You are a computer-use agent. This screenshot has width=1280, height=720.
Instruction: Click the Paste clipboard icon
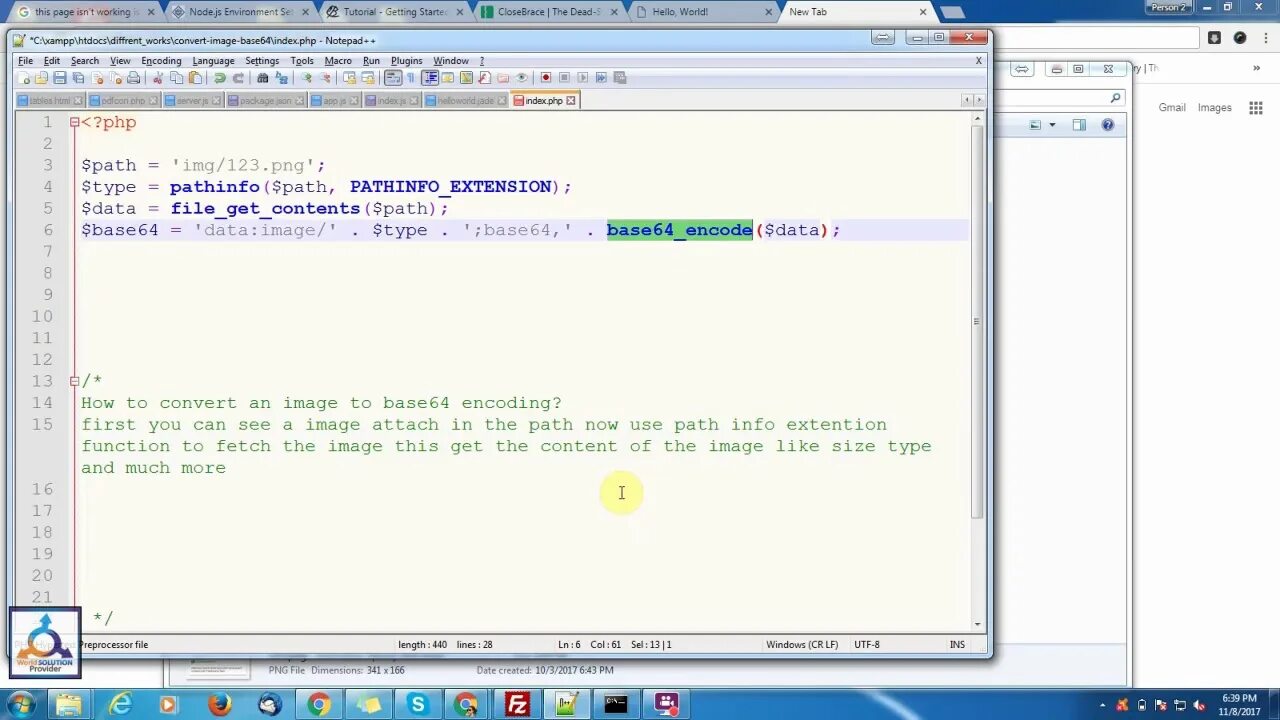tap(195, 78)
